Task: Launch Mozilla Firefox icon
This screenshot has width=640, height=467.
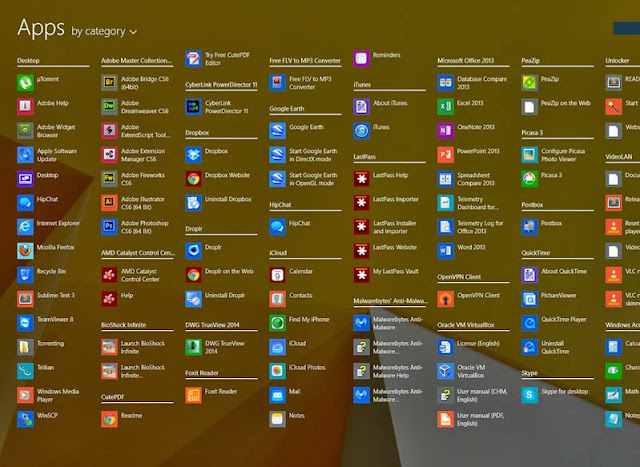Action: [x=25, y=251]
